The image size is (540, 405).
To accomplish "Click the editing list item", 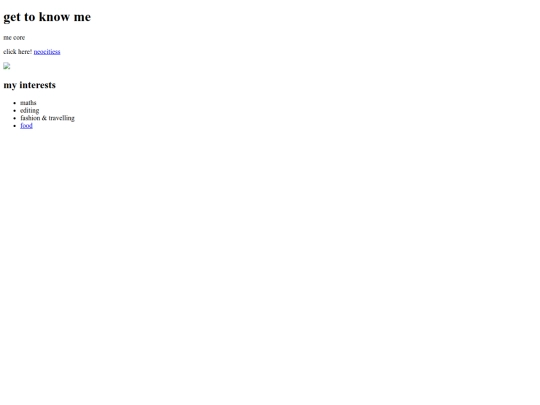I will 30,111.
